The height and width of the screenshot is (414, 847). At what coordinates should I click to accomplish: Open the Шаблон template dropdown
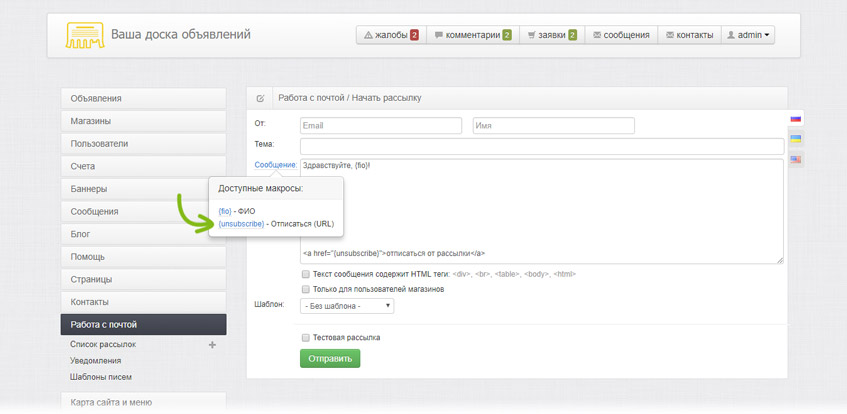[x=347, y=306]
